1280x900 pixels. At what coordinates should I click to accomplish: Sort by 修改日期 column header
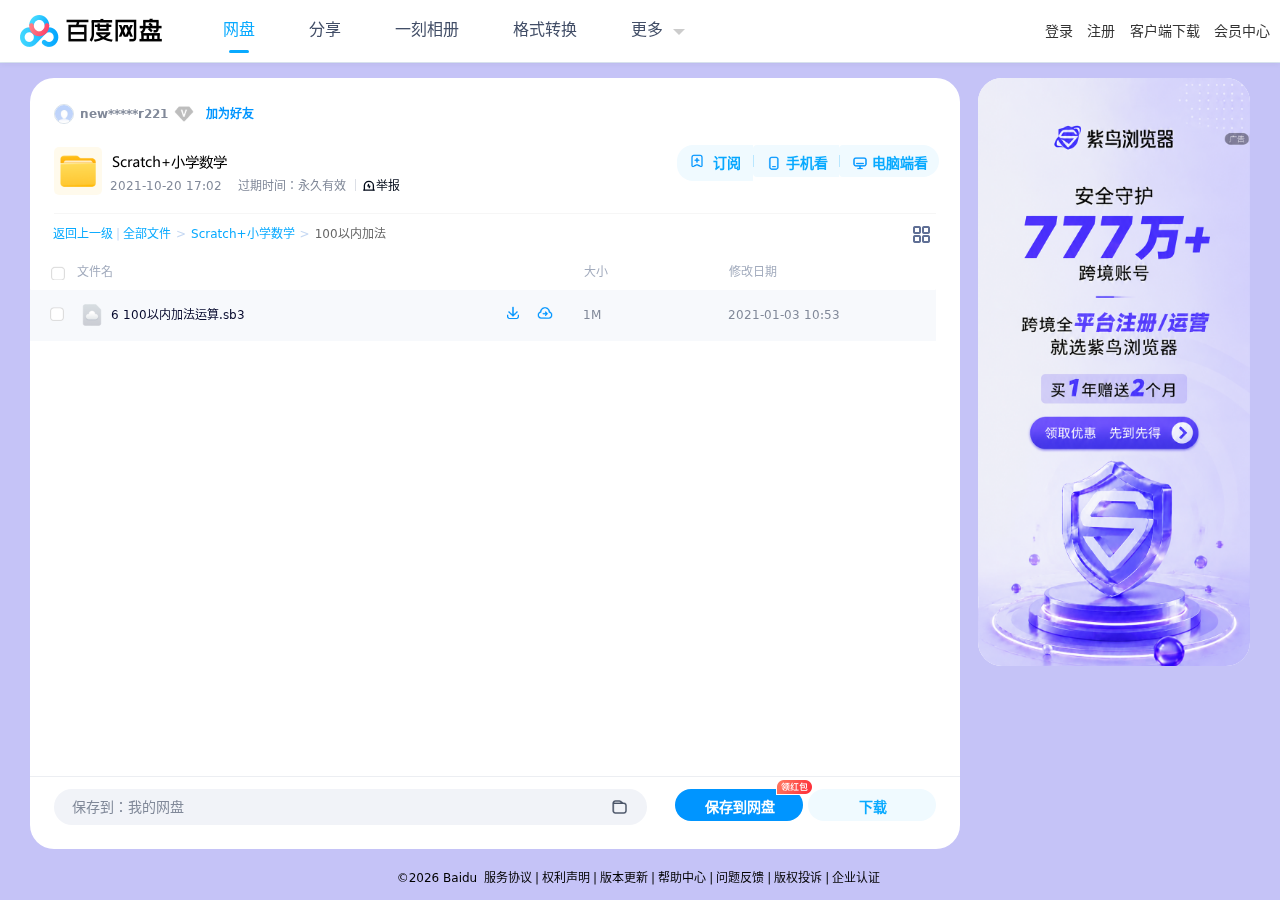click(x=753, y=272)
